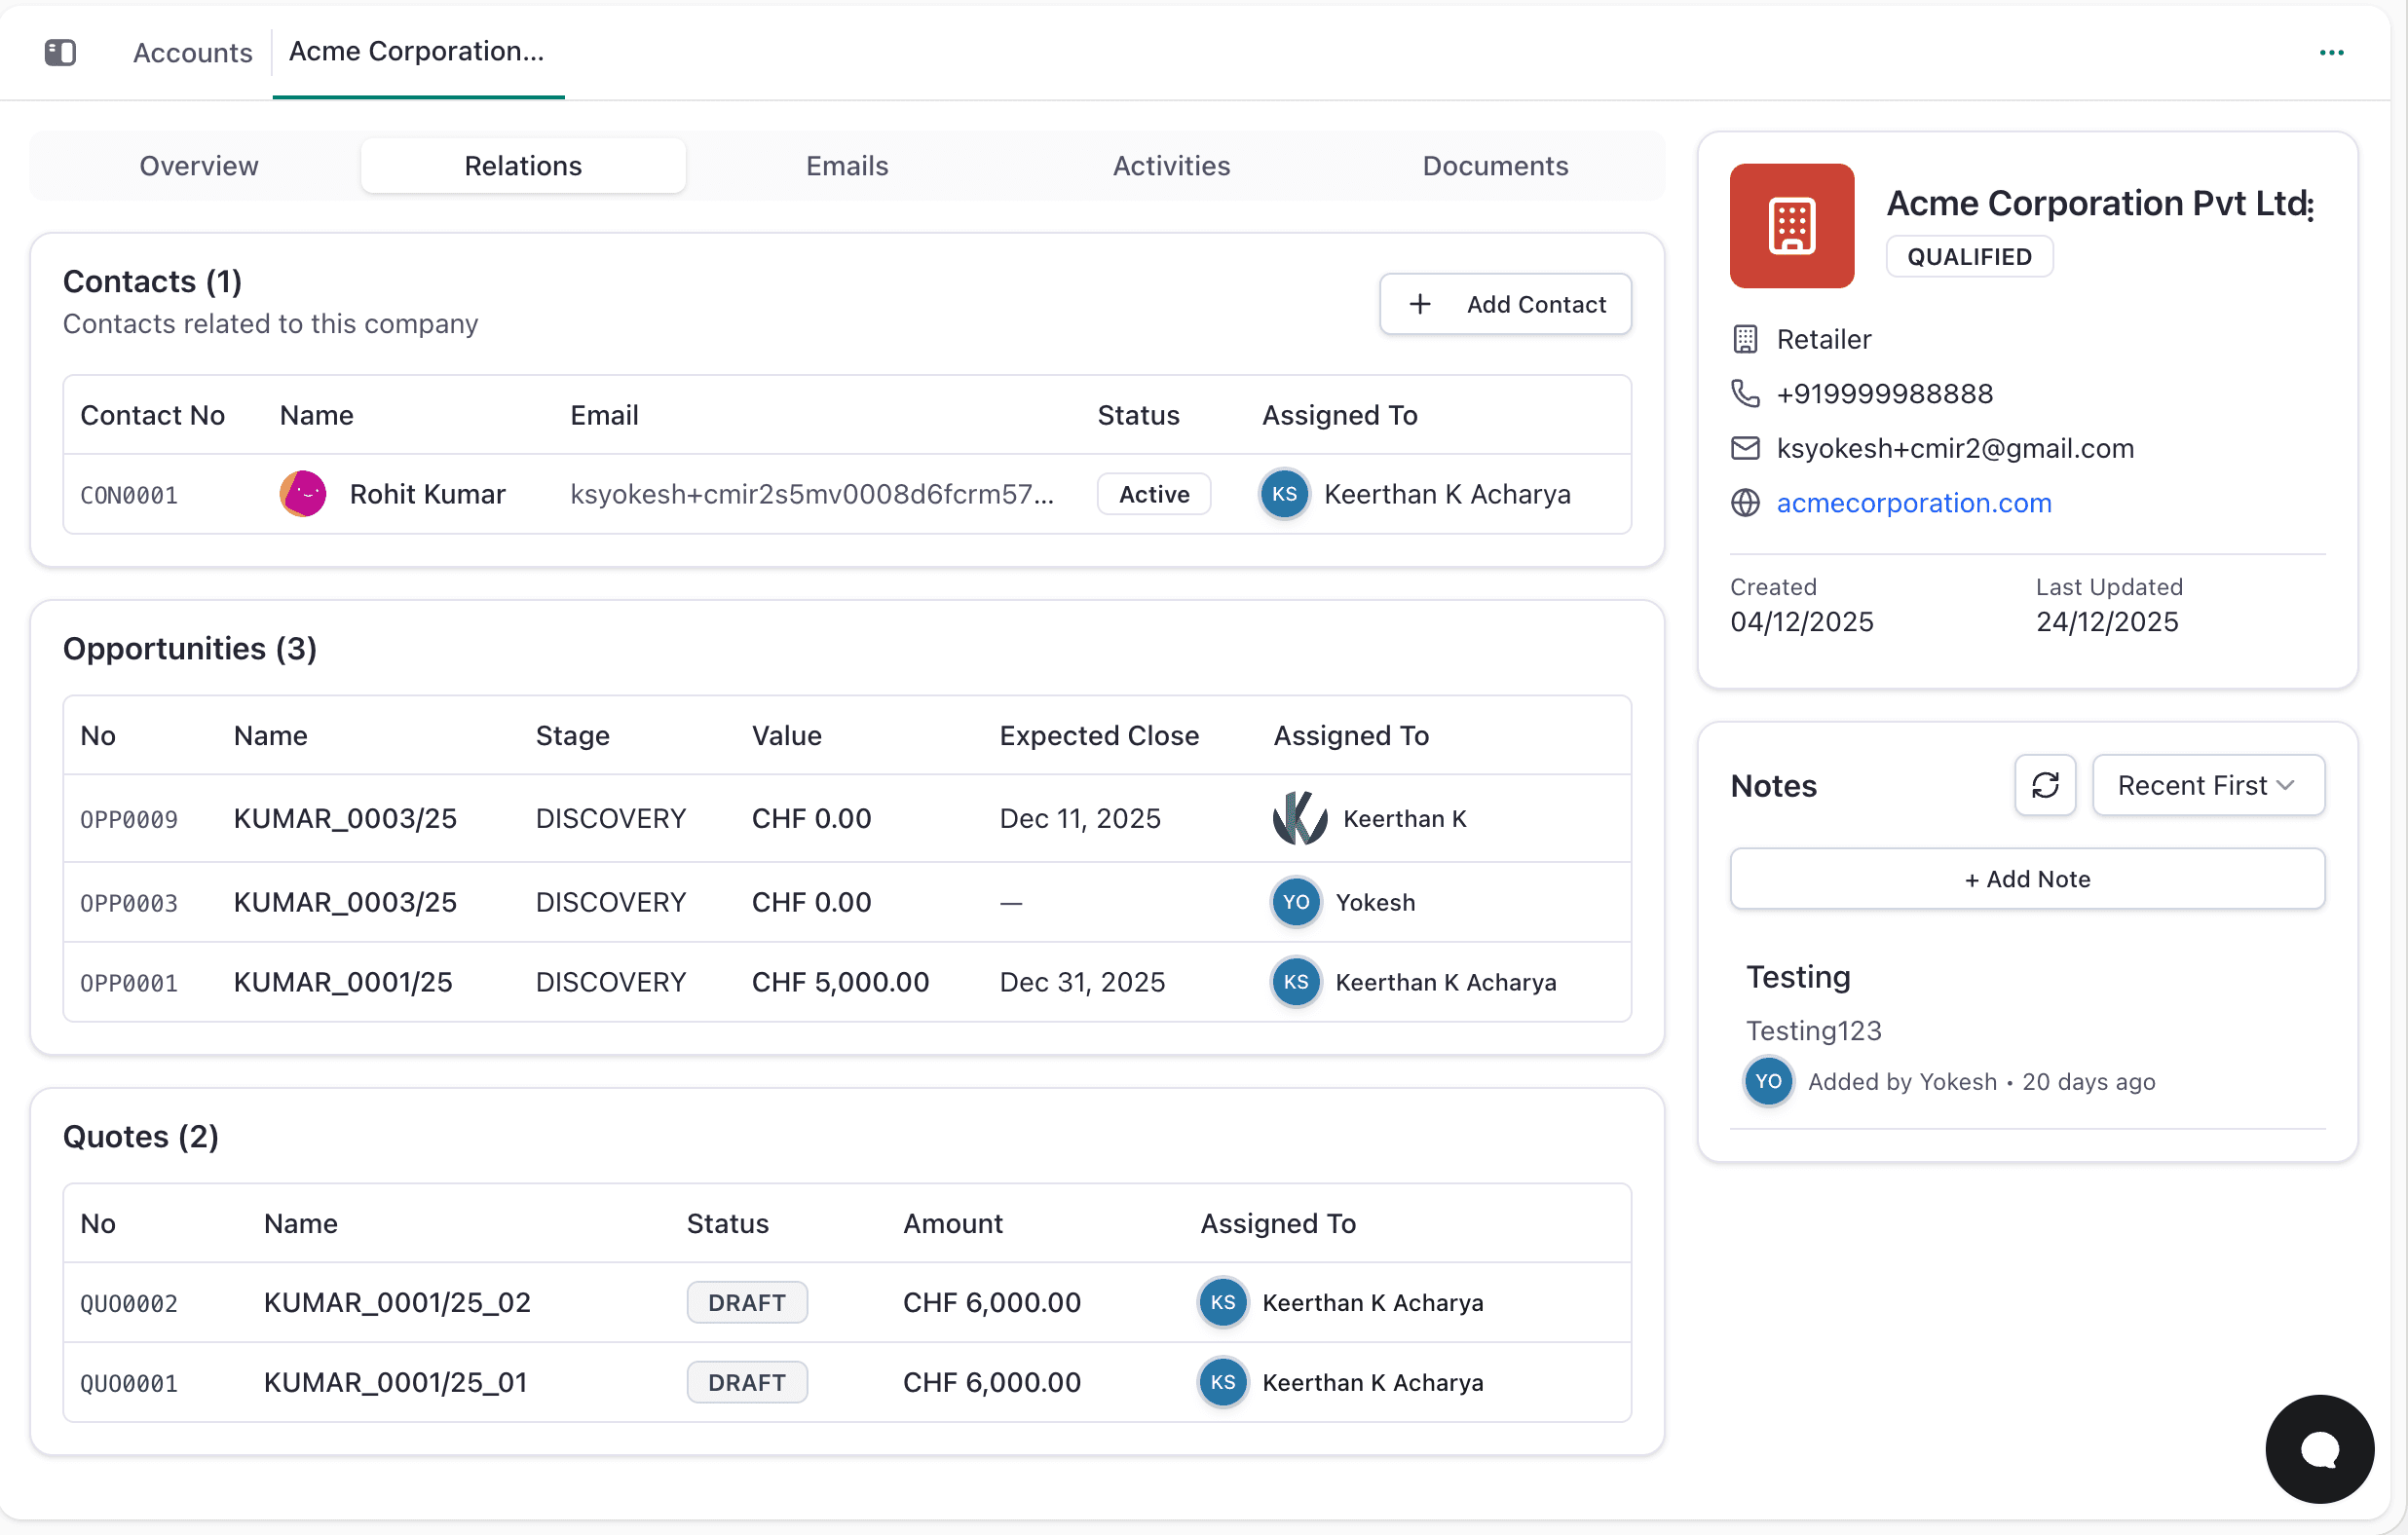Switch to the Overview tab
The image size is (2408, 1535).
point(198,165)
